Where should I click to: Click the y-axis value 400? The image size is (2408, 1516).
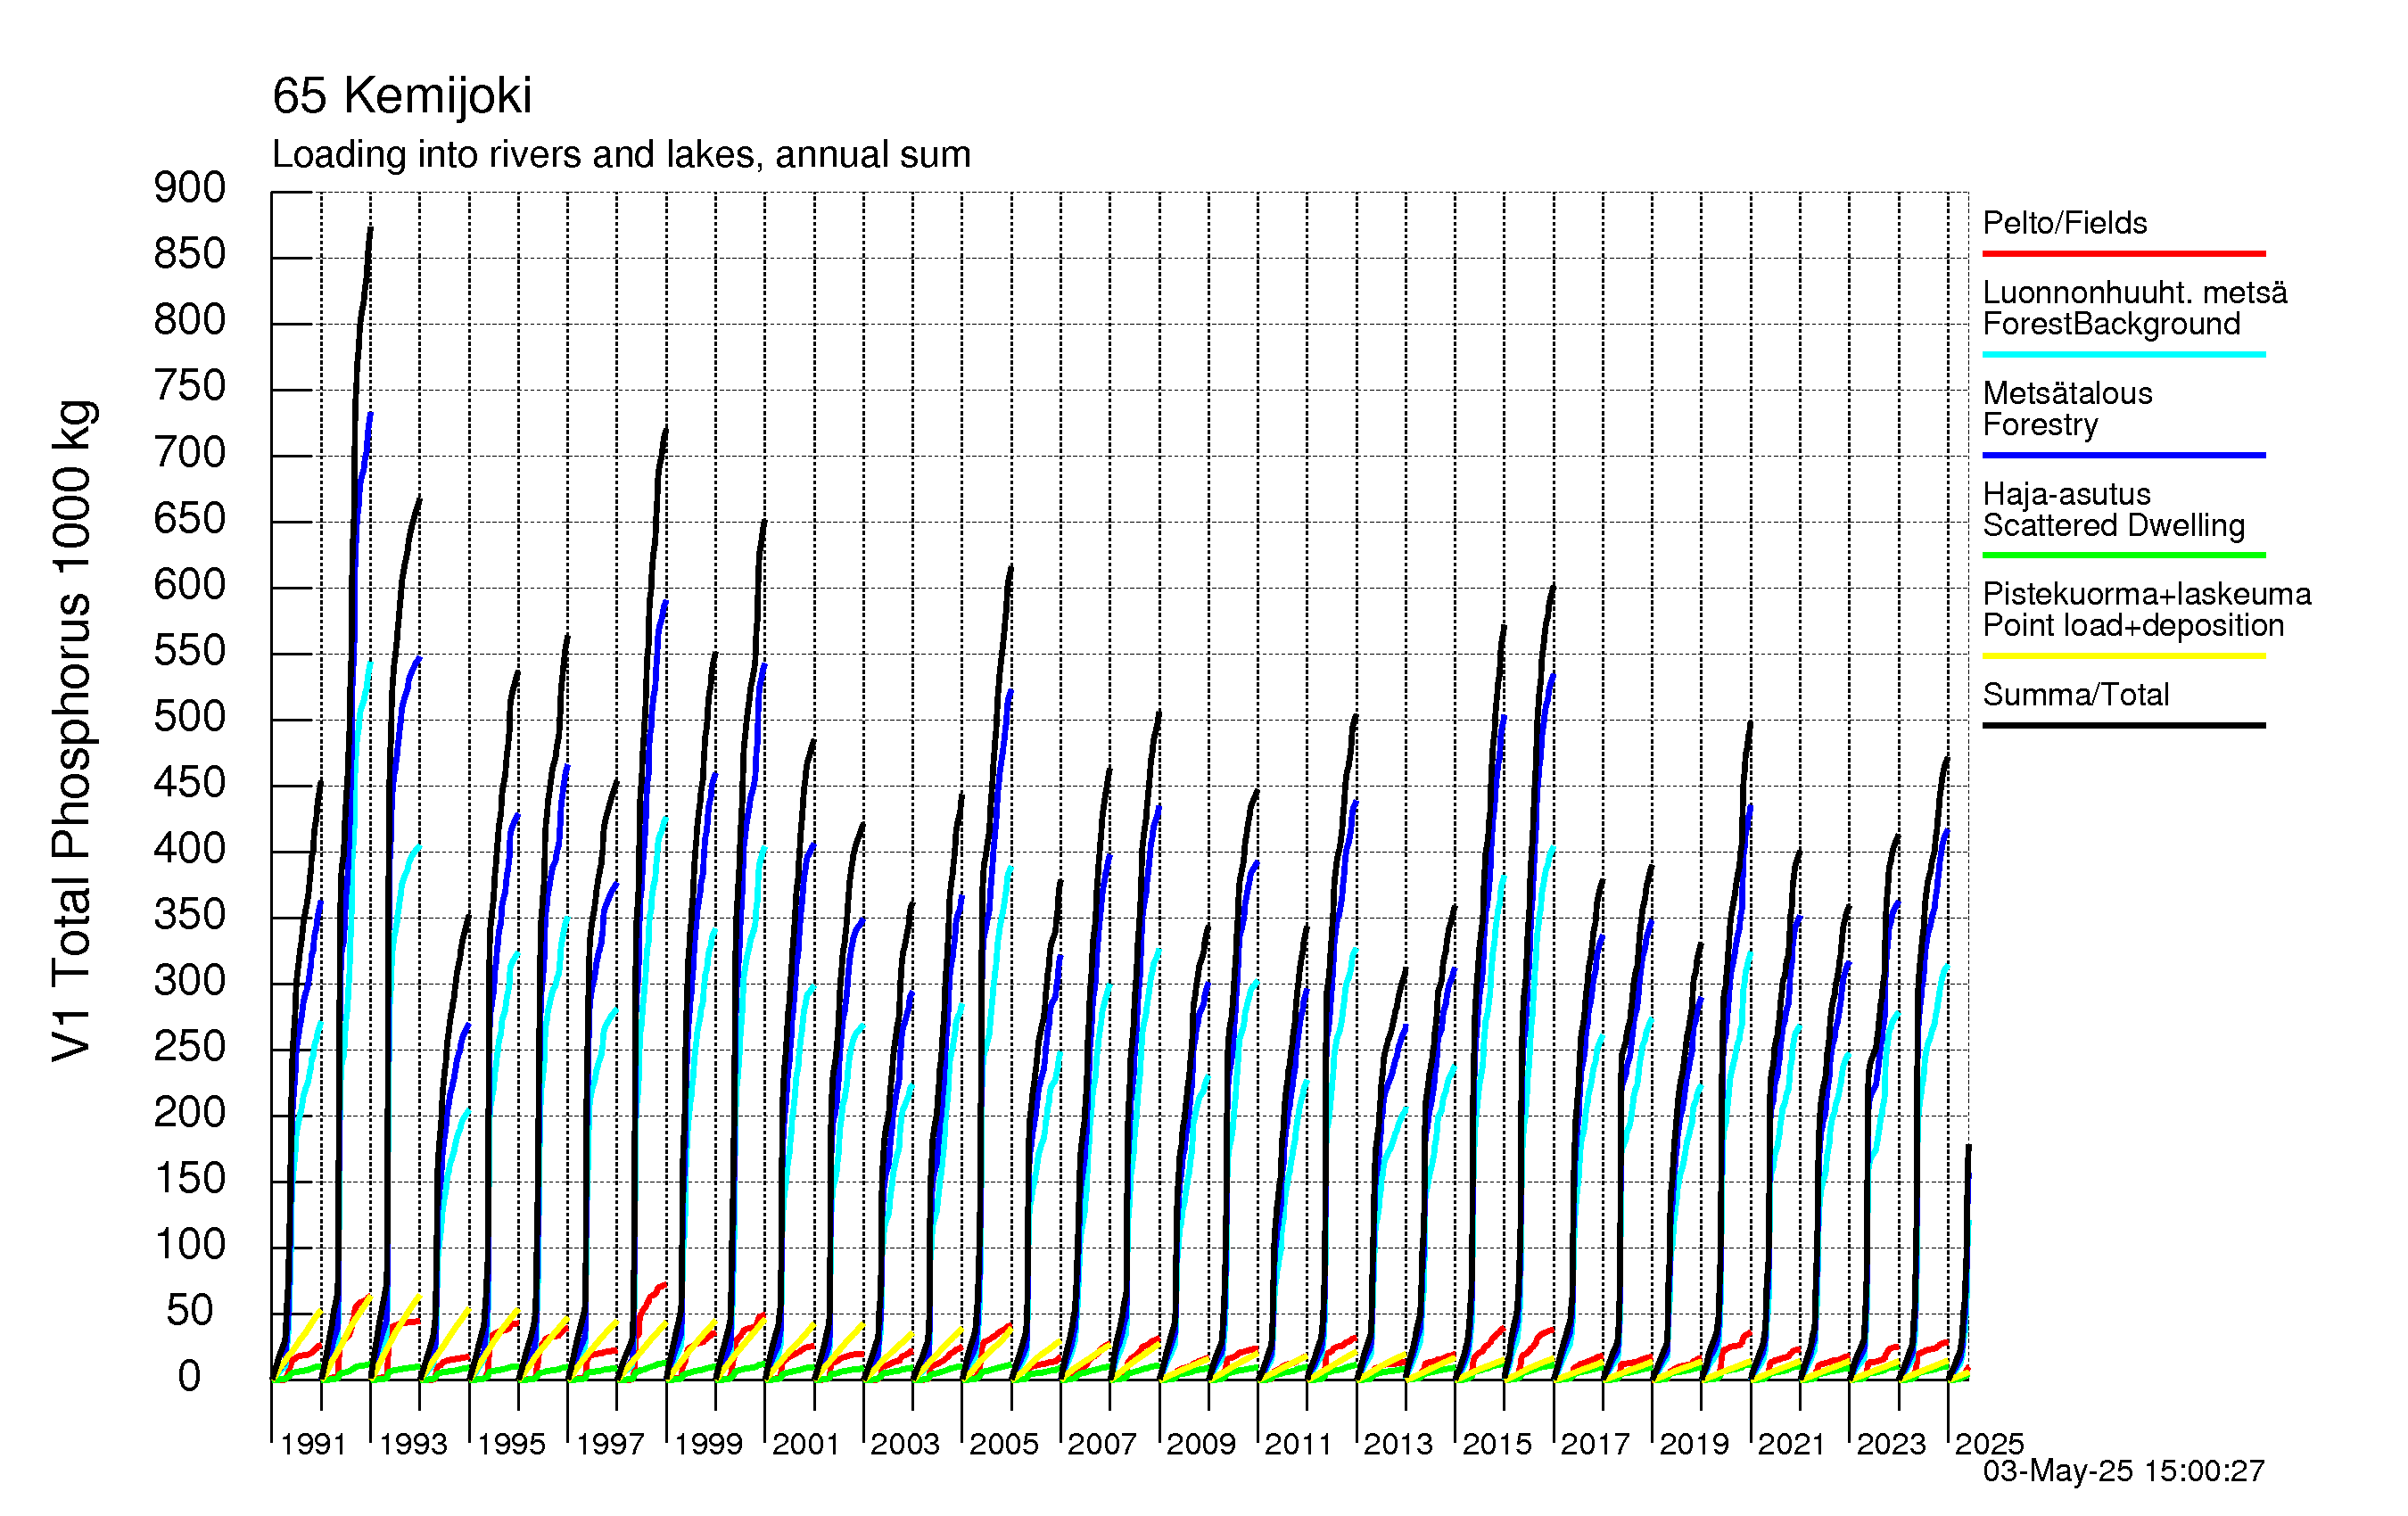point(190,849)
